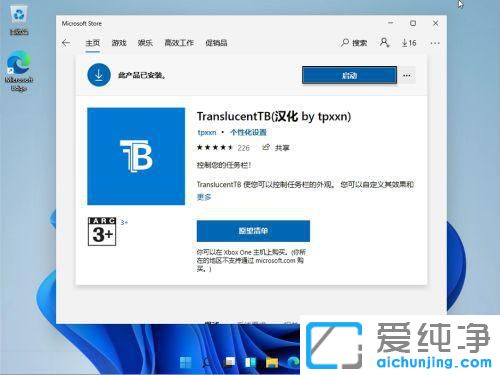Image resolution: width=500 pixels, height=375 pixels.
Task: Go back with the arrow icon
Action: (66, 43)
